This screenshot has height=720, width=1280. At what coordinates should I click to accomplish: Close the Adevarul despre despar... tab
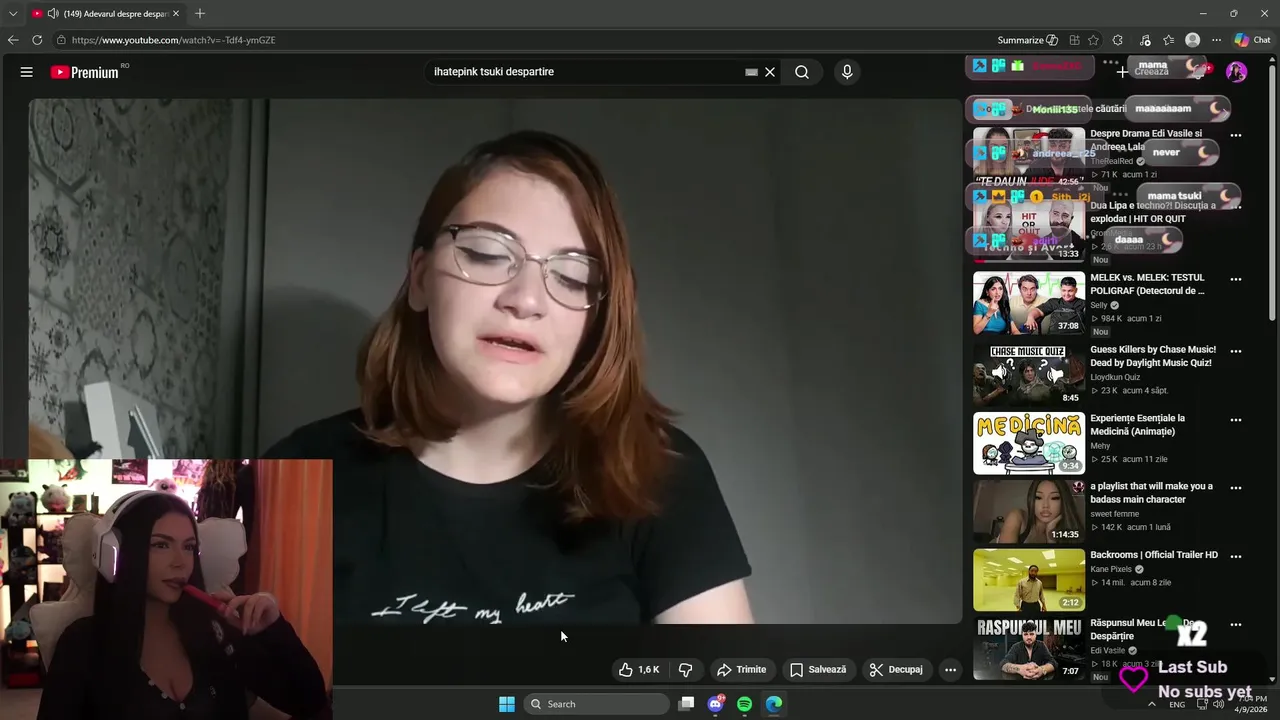click(176, 14)
